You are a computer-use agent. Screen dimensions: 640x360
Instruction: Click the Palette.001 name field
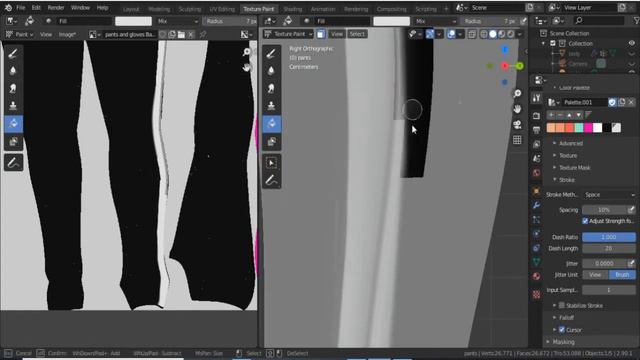click(x=583, y=102)
